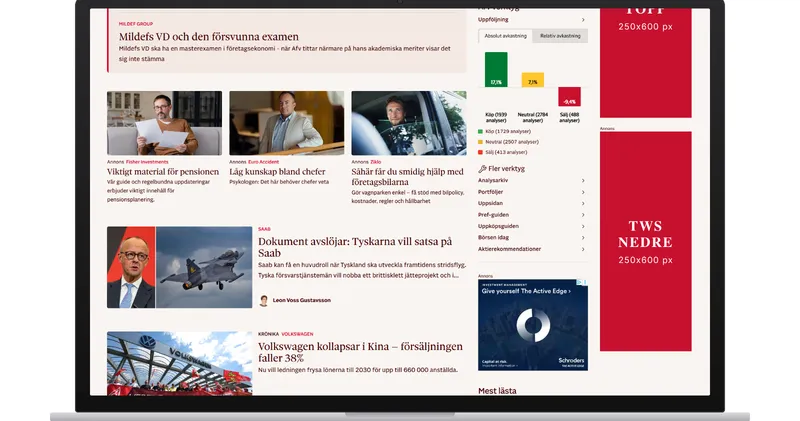Open the Volkswagen building article image
800x421 pixels.
coord(180,363)
